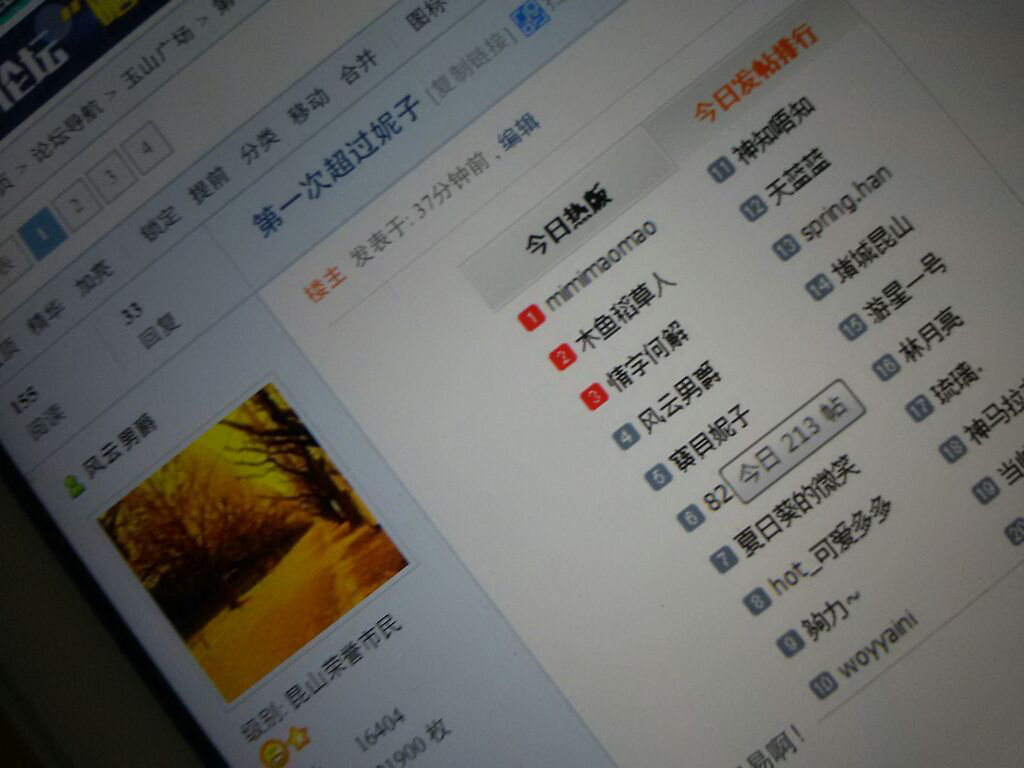This screenshot has width=1024, height=768.
Task: Click 复制链接 to copy thread link
Action: pos(470,68)
